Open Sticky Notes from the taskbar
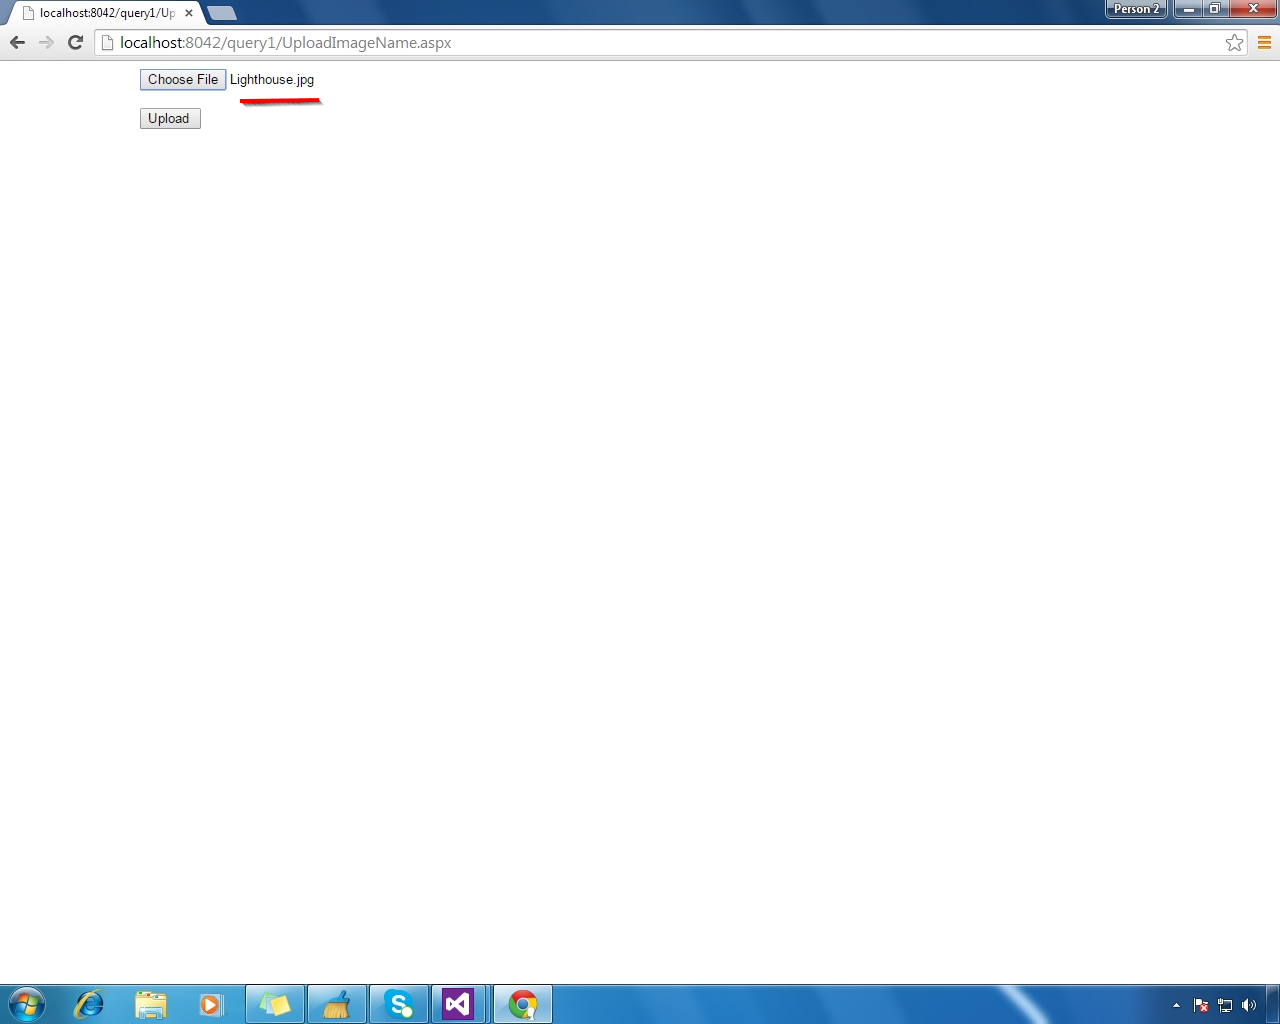This screenshot has width=1280, height=1024. tap(274, 1003)
